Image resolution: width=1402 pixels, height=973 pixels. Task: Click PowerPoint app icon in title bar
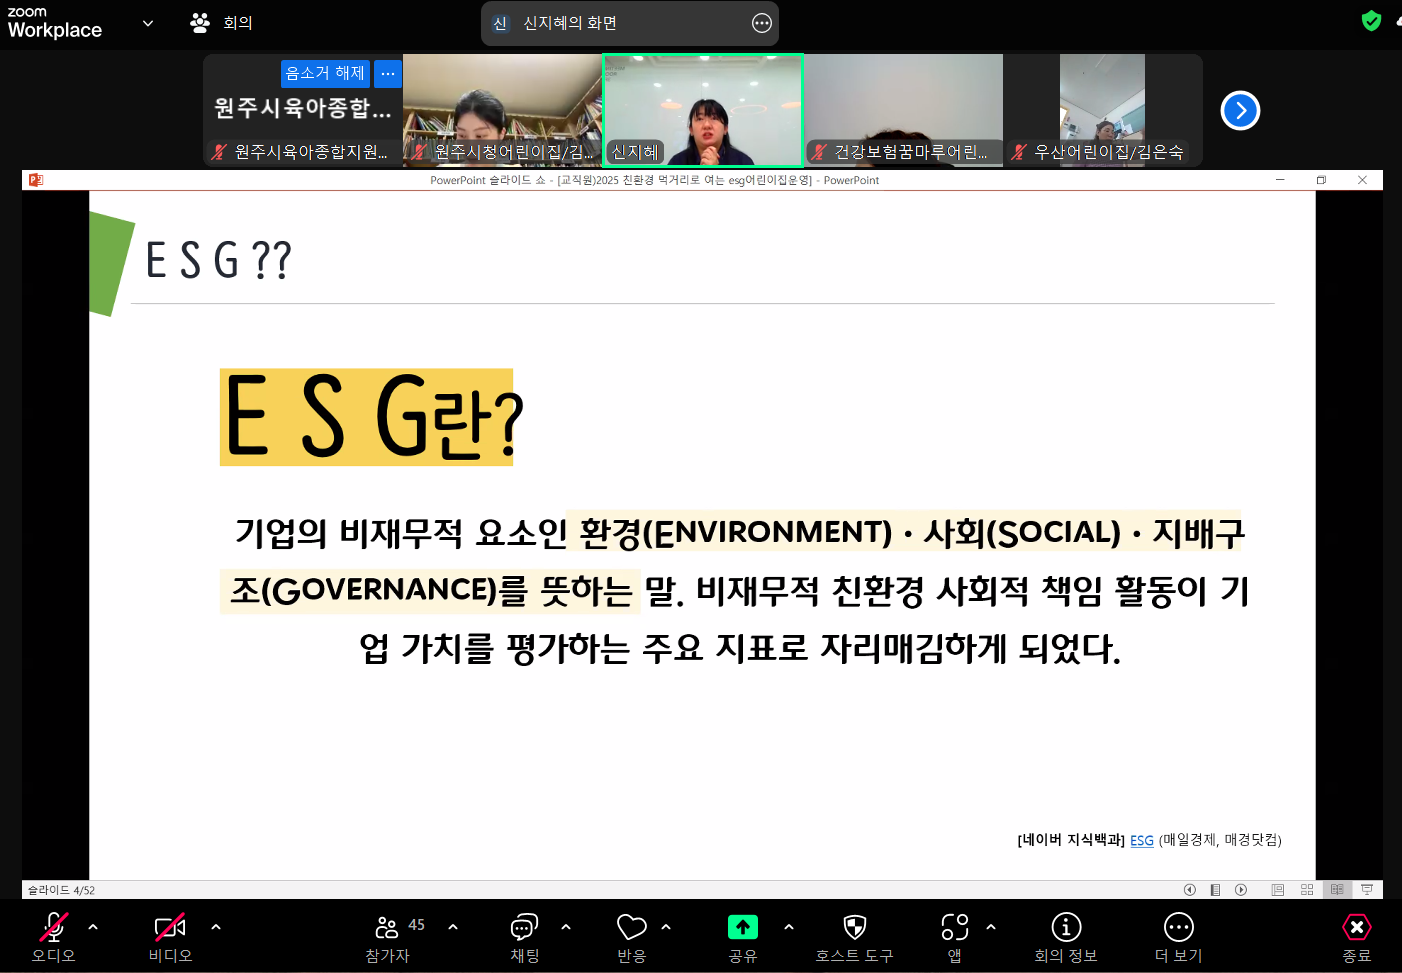36,180
